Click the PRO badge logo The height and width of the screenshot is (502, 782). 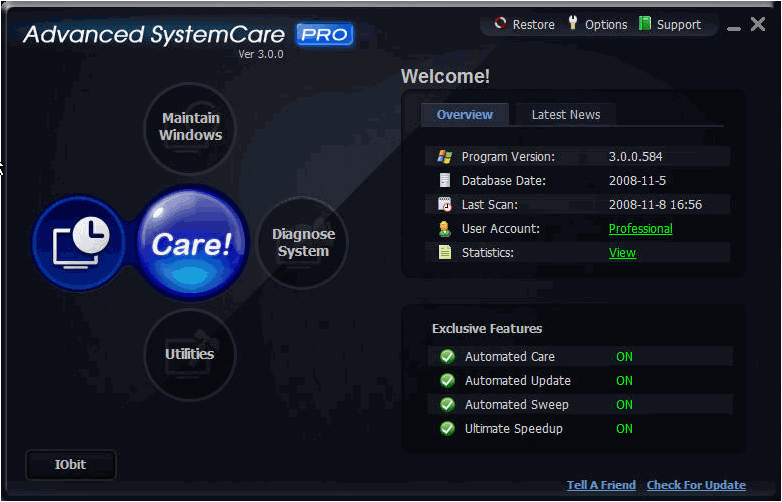[x=325, y=35]
